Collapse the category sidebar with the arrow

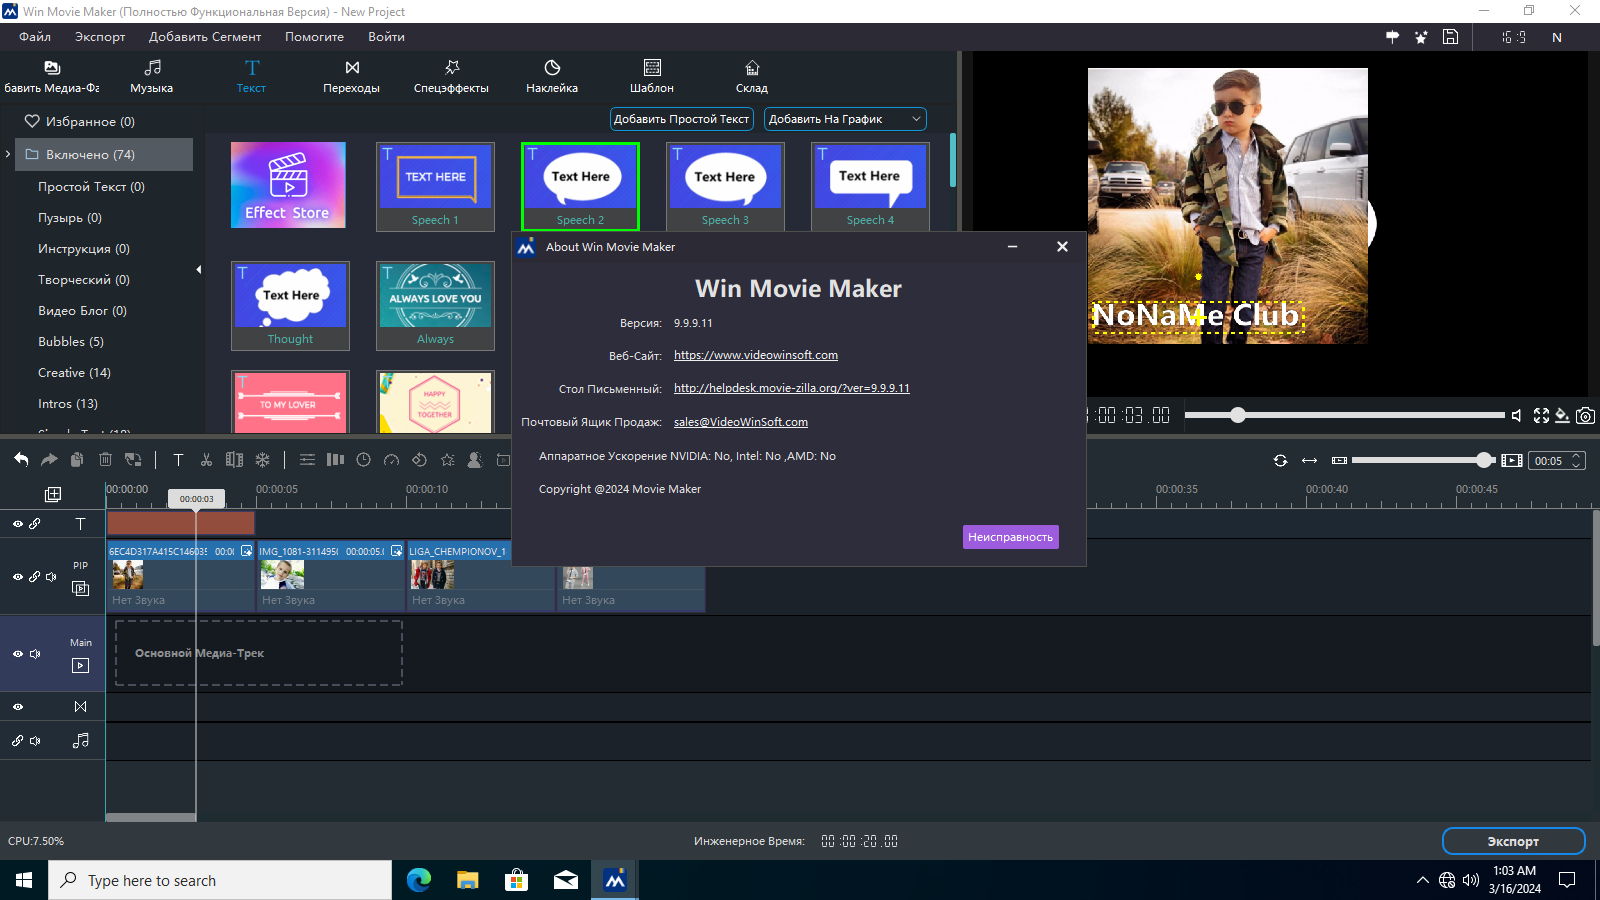pyautogui.click(x=198, y=270)
